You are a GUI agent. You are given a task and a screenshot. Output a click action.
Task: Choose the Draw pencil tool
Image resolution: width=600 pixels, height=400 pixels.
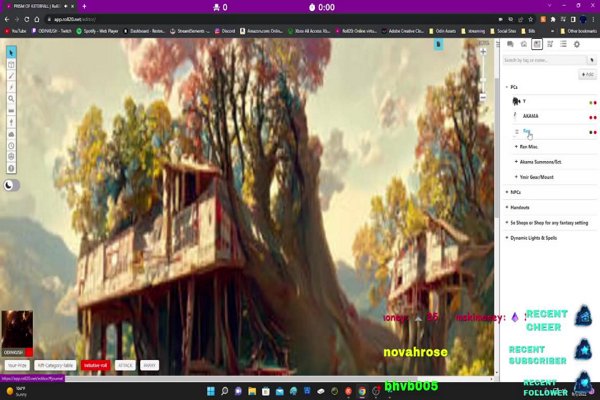11,76
